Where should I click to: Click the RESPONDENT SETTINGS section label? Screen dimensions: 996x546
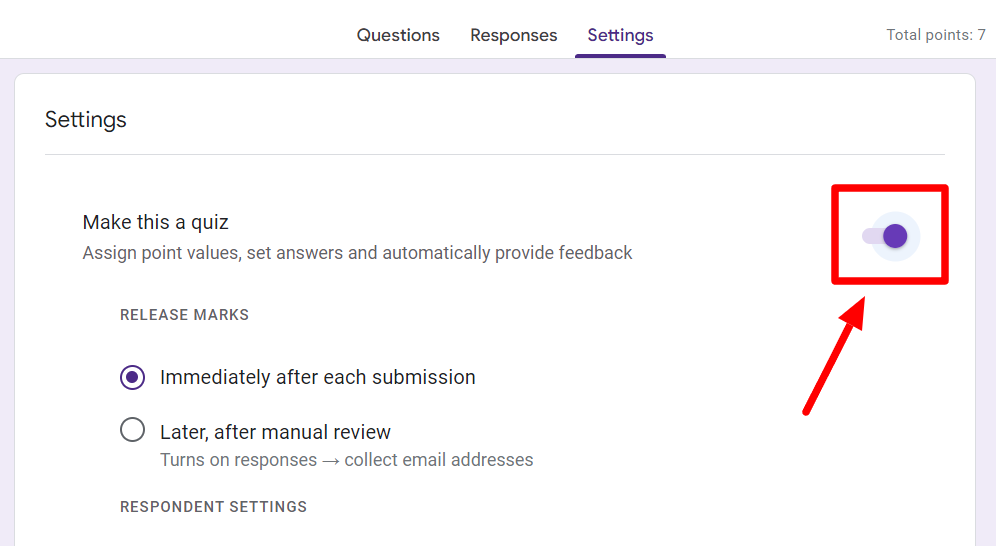(213, 507)
